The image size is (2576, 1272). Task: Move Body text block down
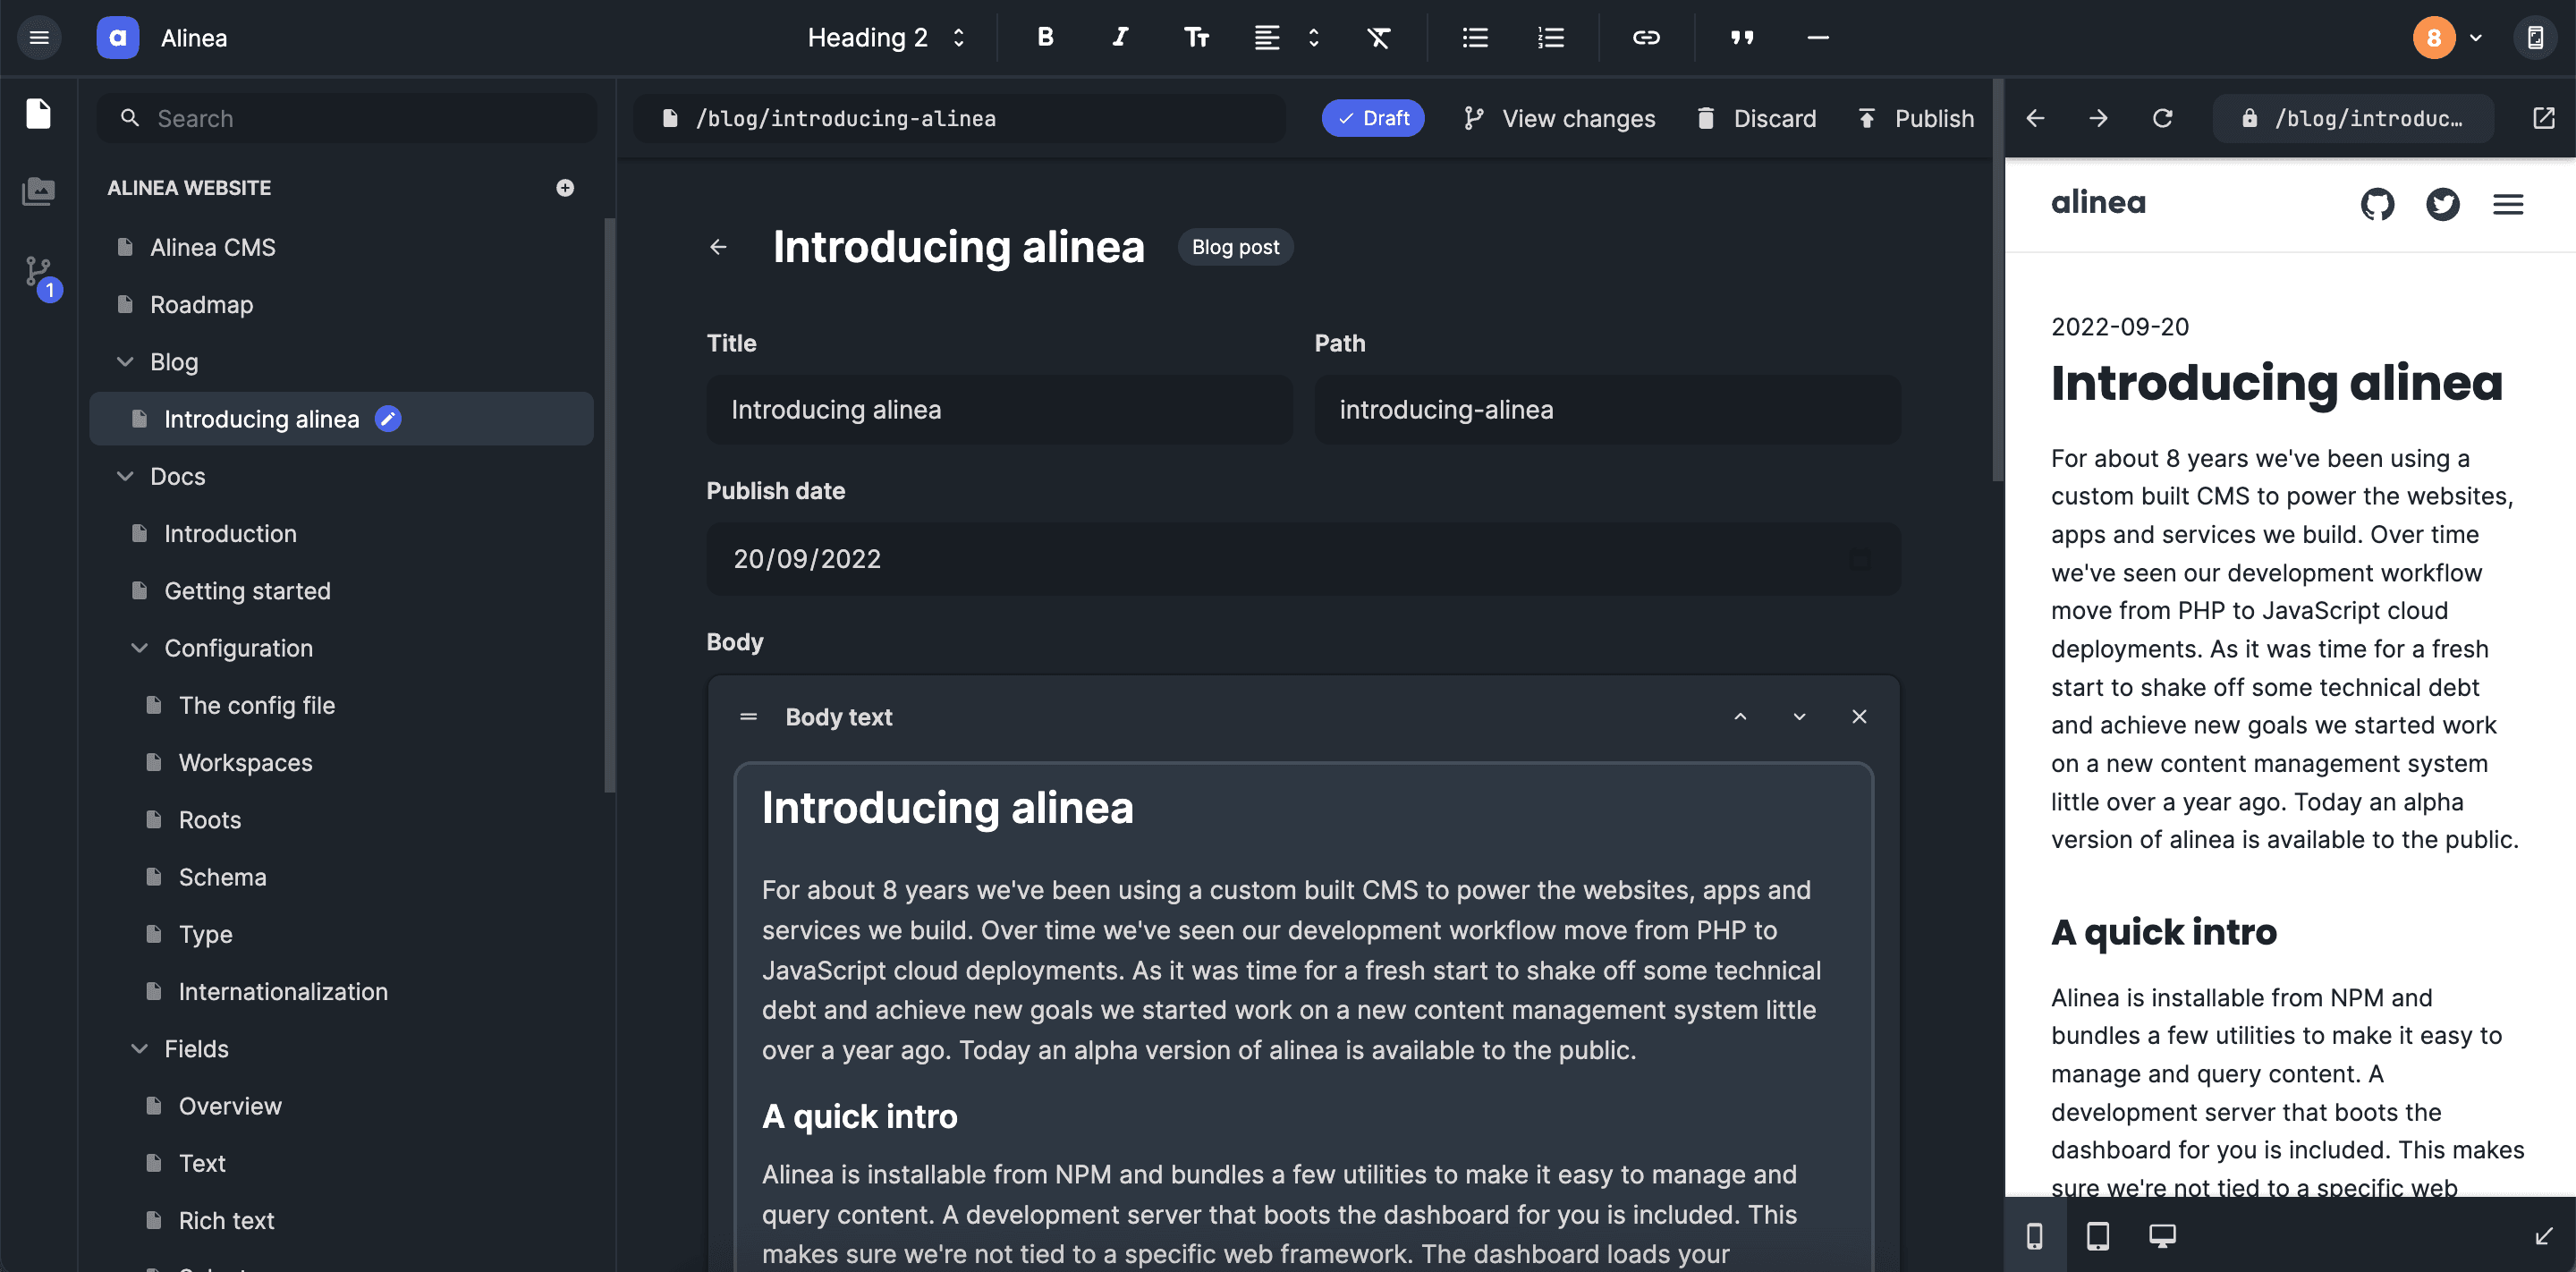[1800, 717]
